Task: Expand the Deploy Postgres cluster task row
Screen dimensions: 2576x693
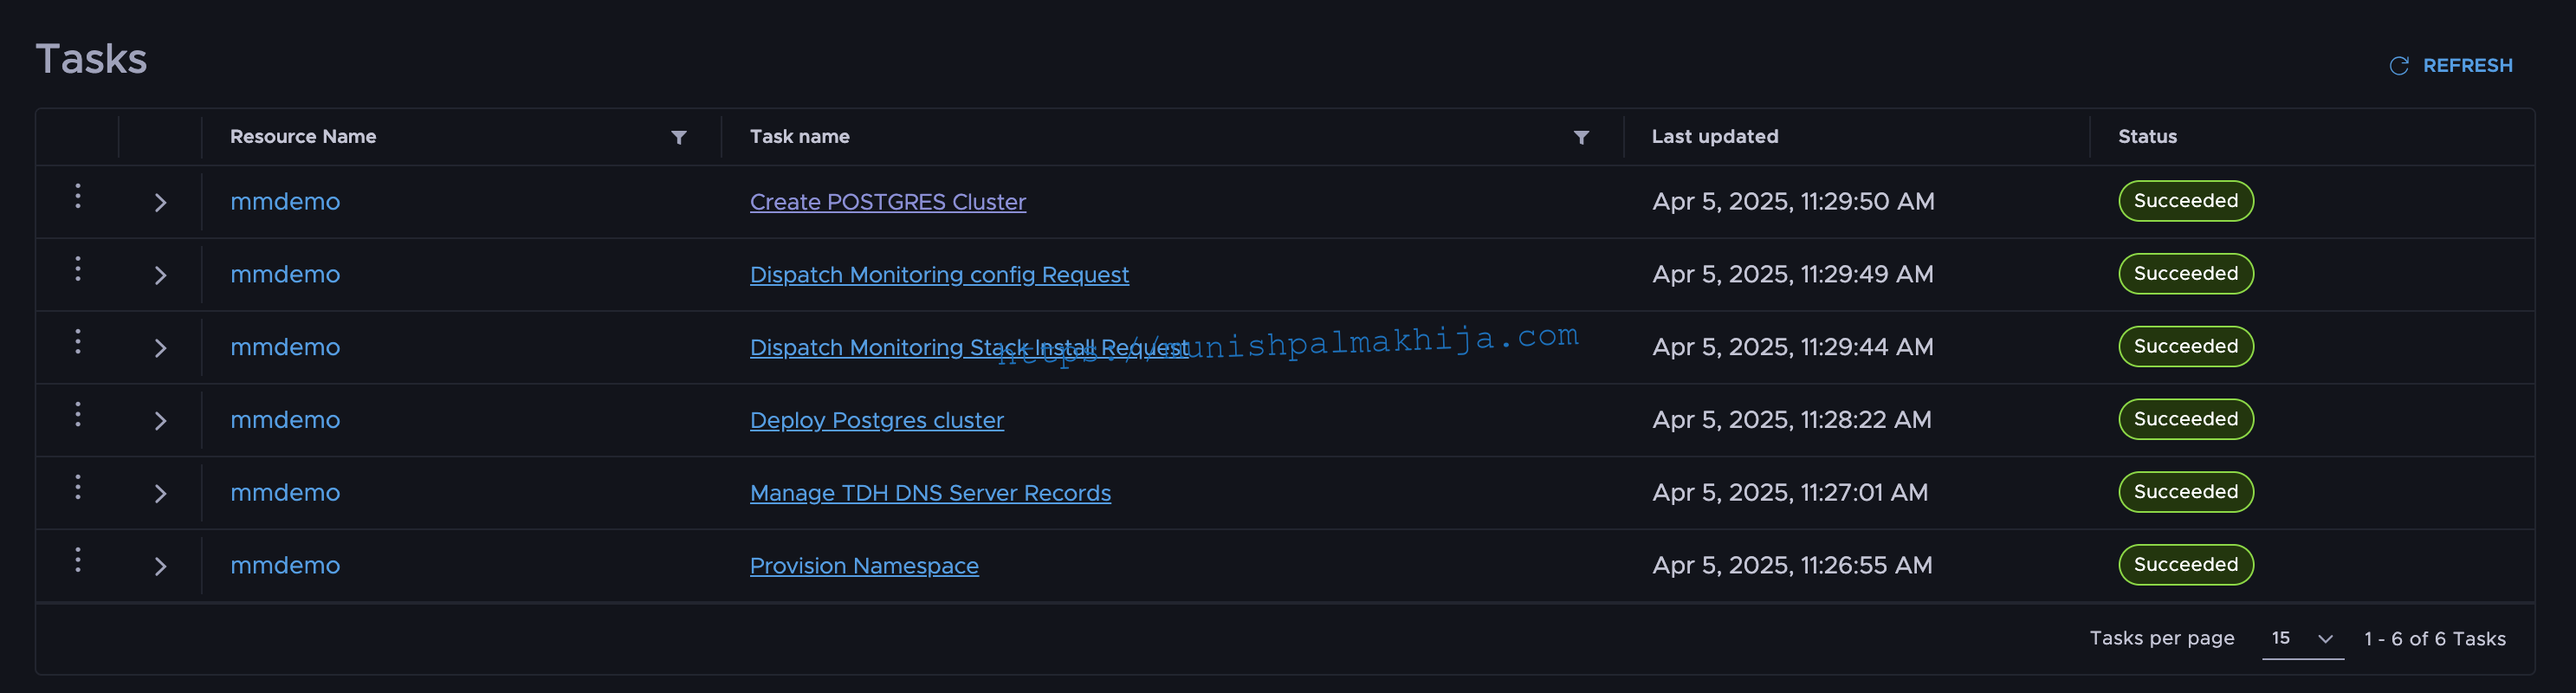Action: click(x=160, y=421)
